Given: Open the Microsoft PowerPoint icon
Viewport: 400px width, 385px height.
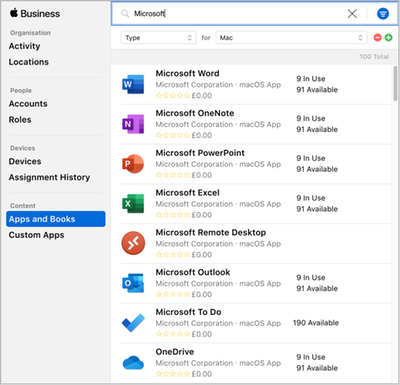Looking at the screenshot, I should (x=133, y=164).
